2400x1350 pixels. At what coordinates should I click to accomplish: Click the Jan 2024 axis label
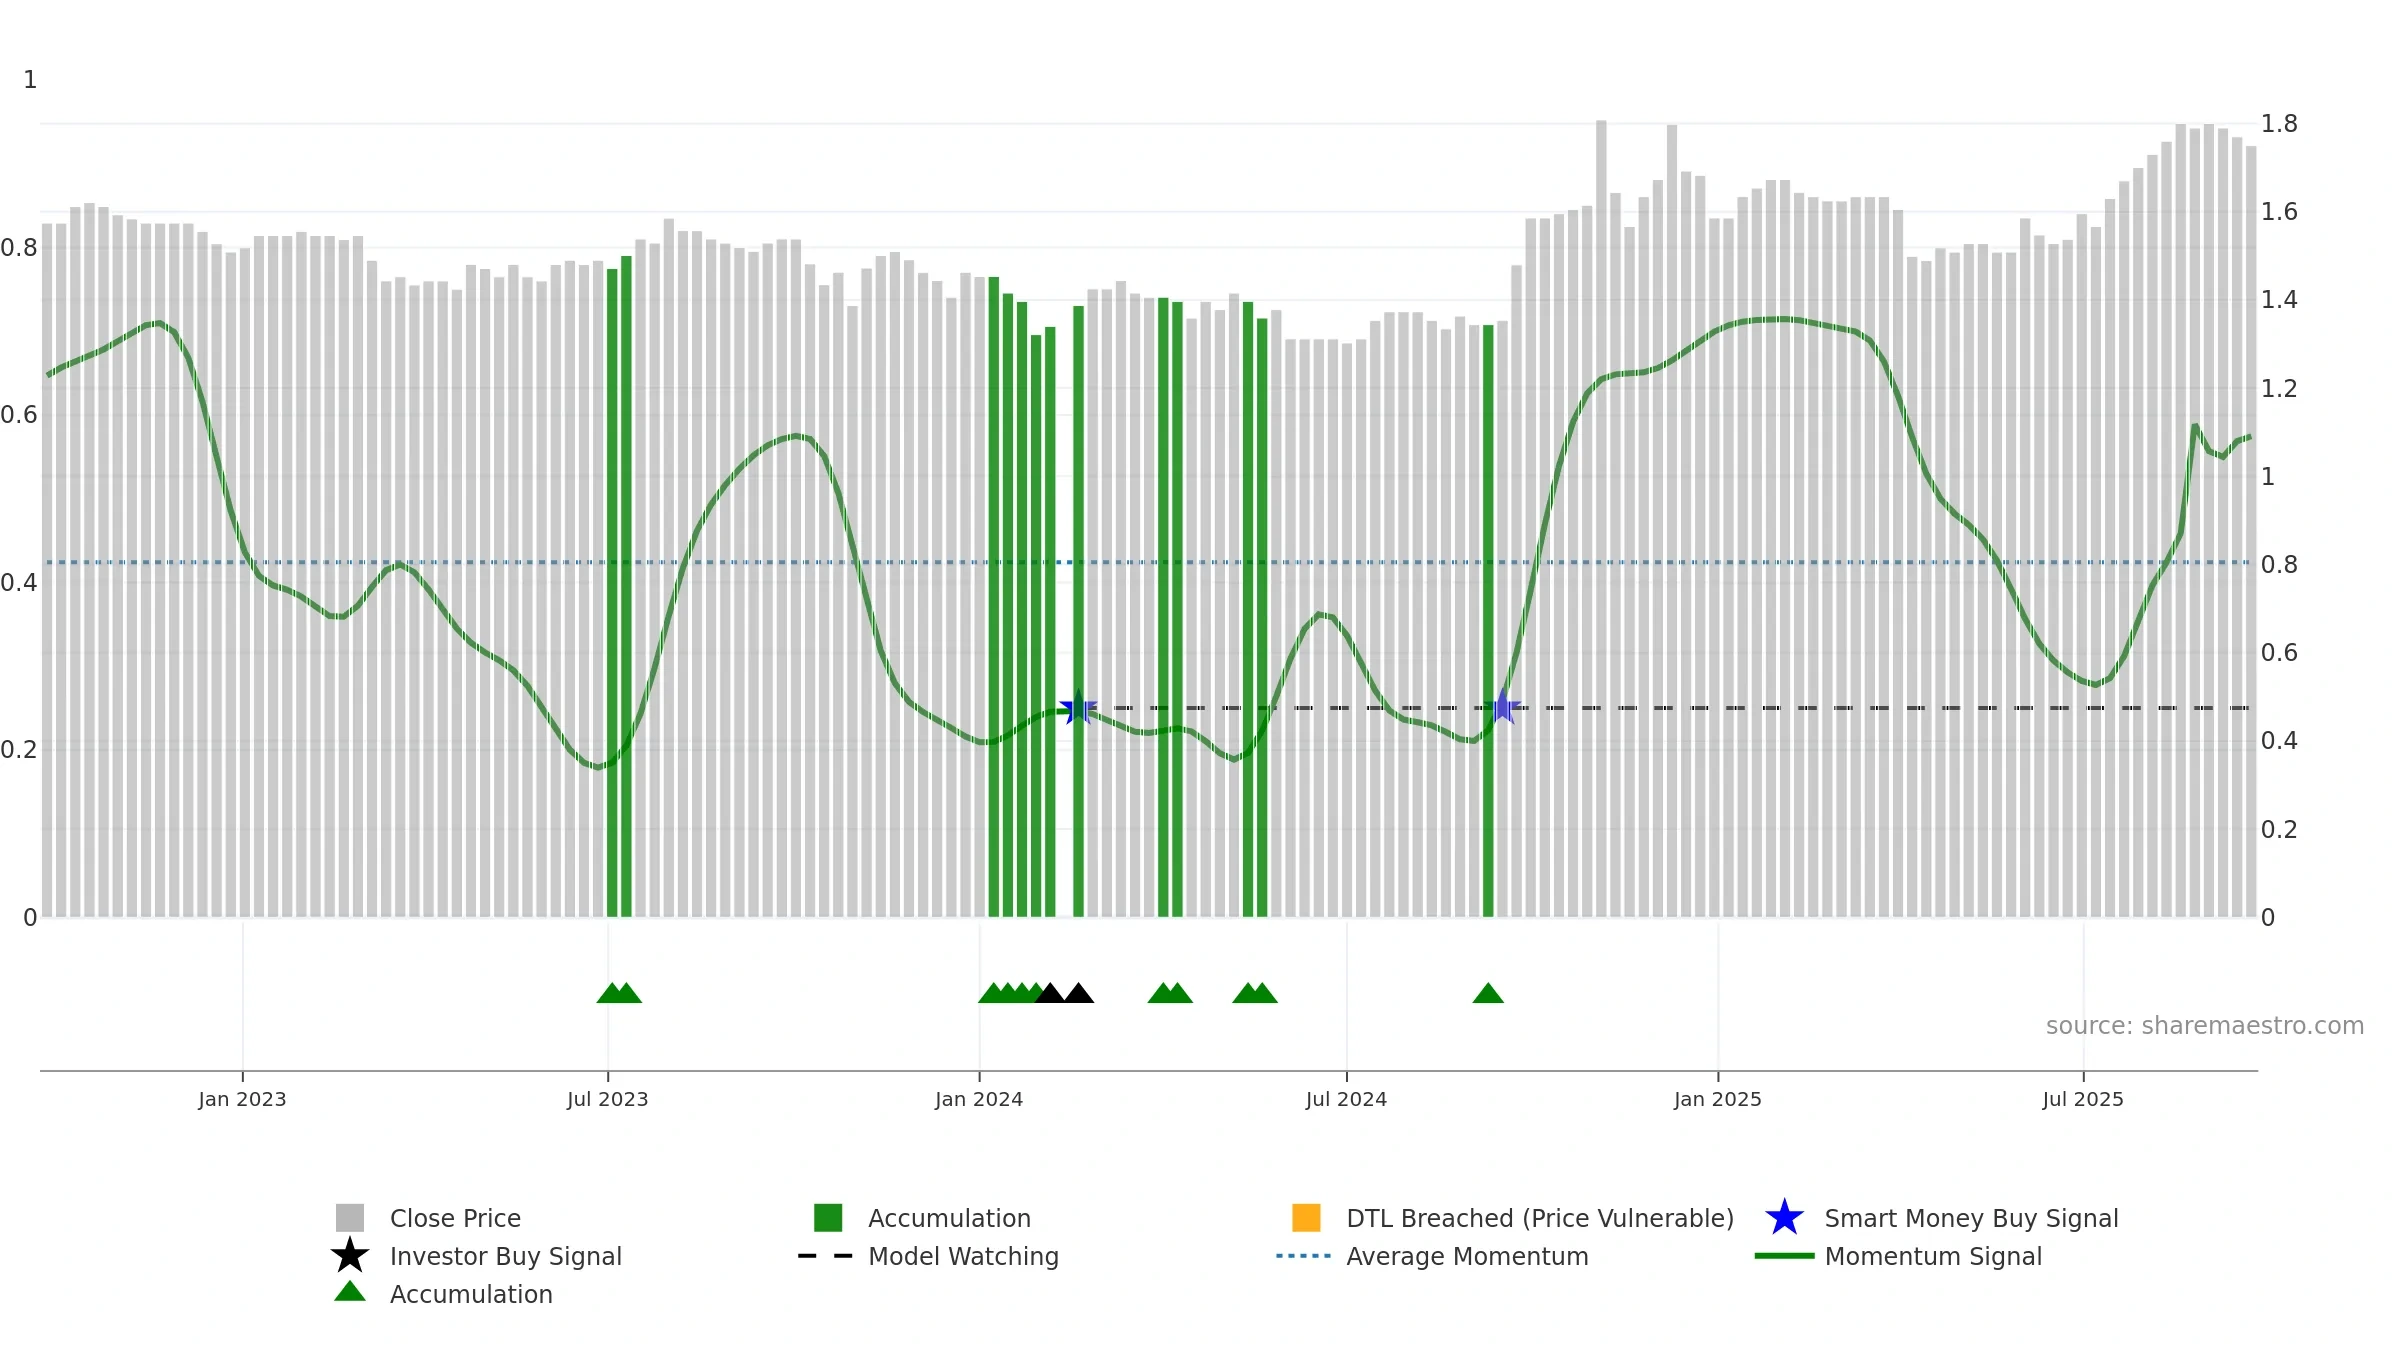(979, 1099)
